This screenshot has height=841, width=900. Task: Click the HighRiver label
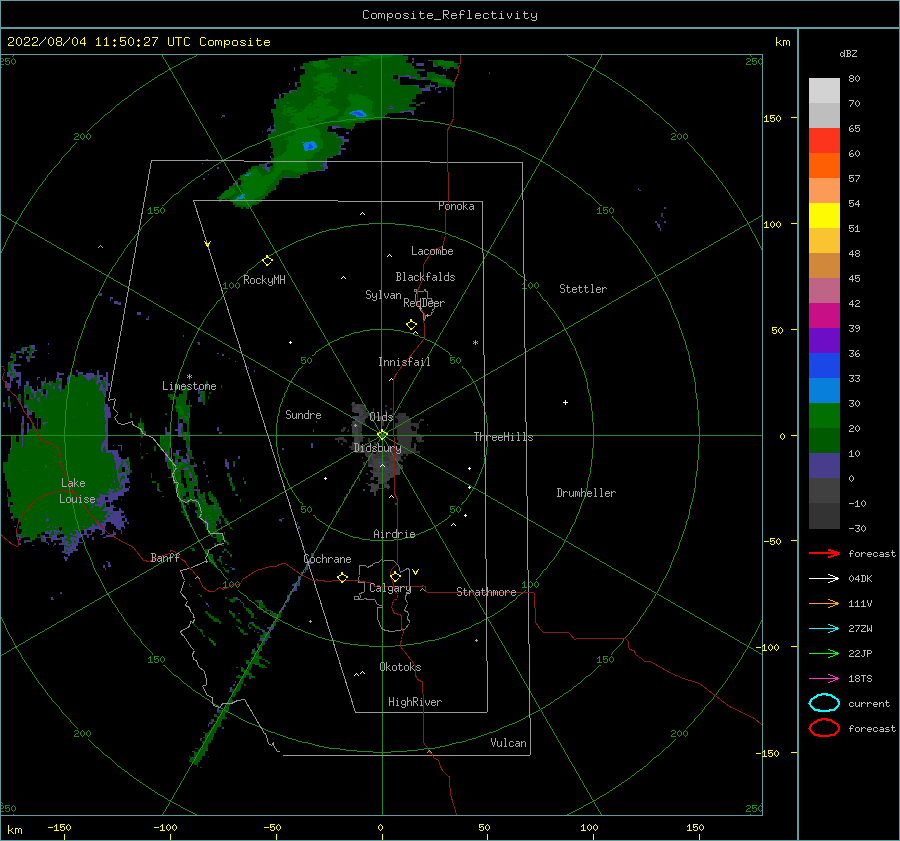(x=415, y=702)
